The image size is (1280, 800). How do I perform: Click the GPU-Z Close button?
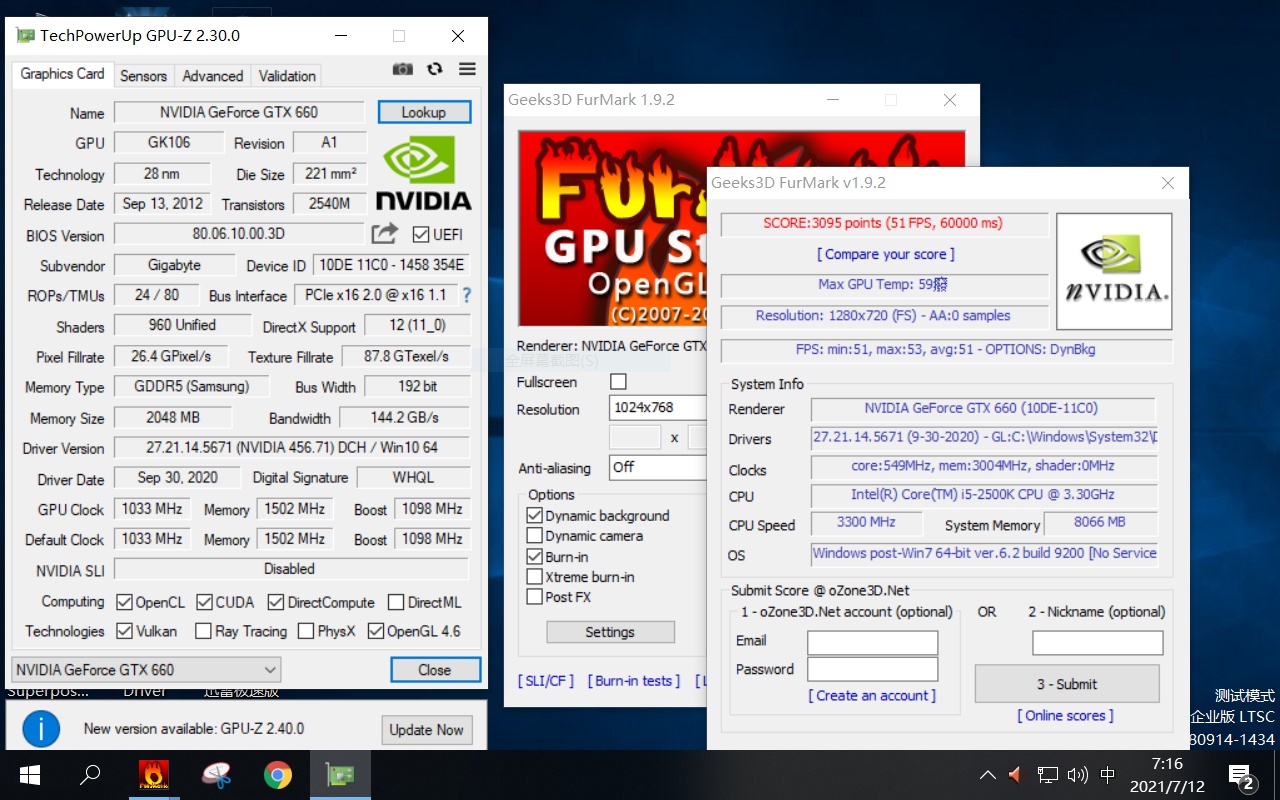pos(435,670)
